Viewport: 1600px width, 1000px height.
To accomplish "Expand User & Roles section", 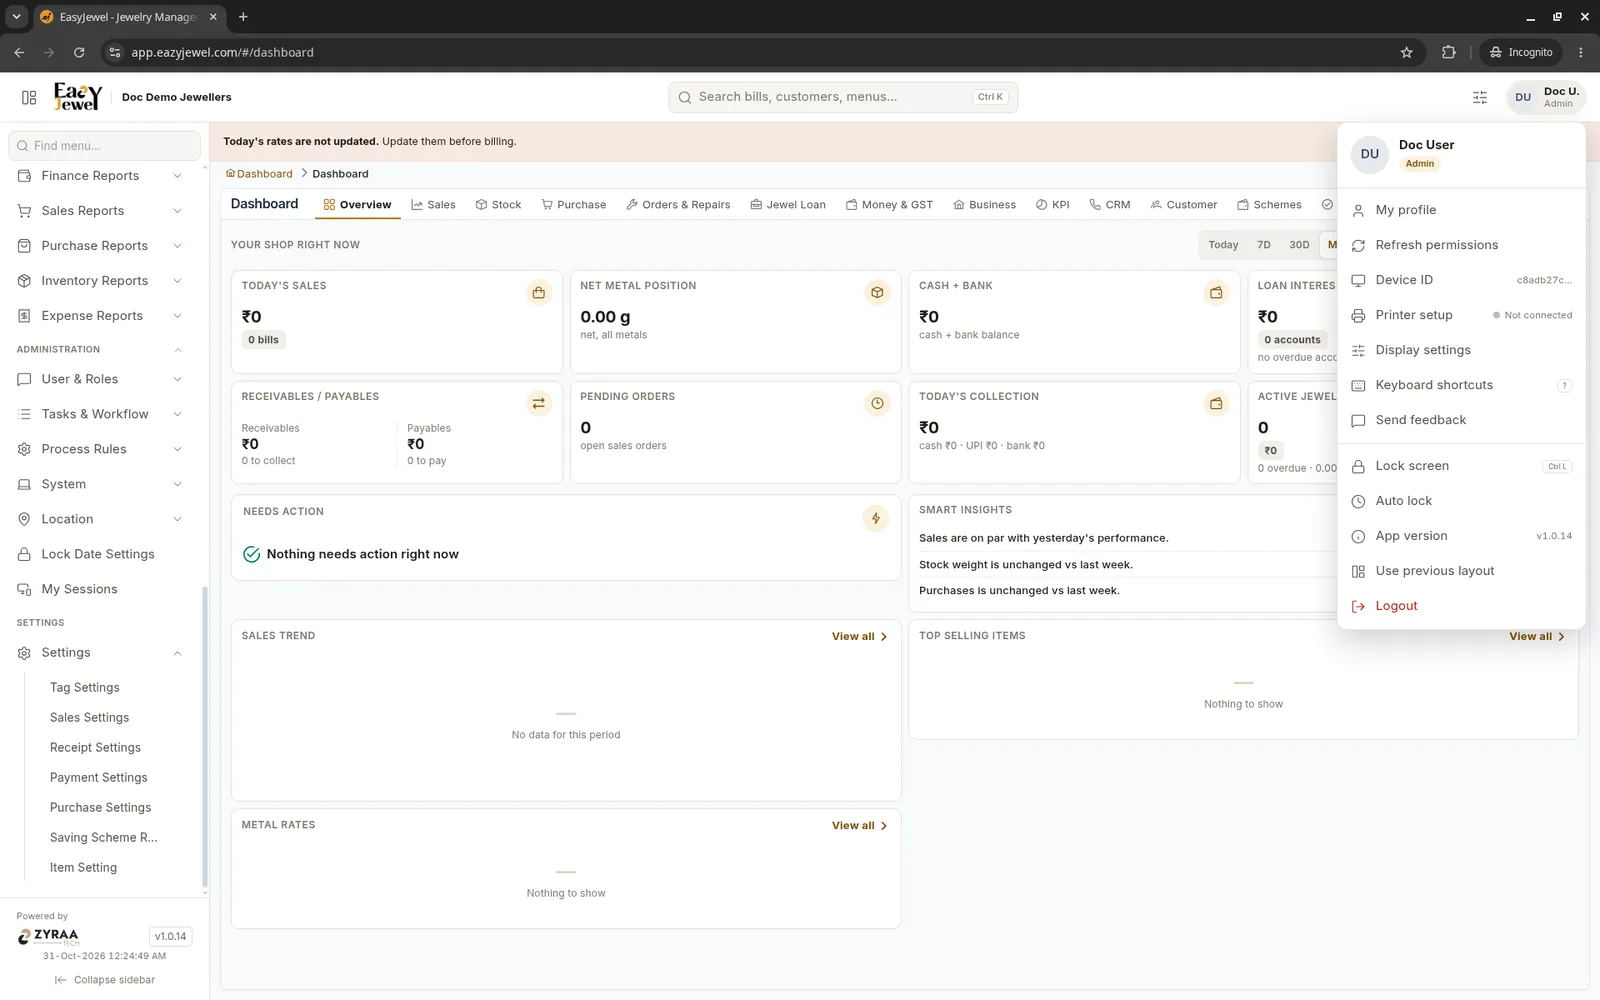I will (100, 379).
